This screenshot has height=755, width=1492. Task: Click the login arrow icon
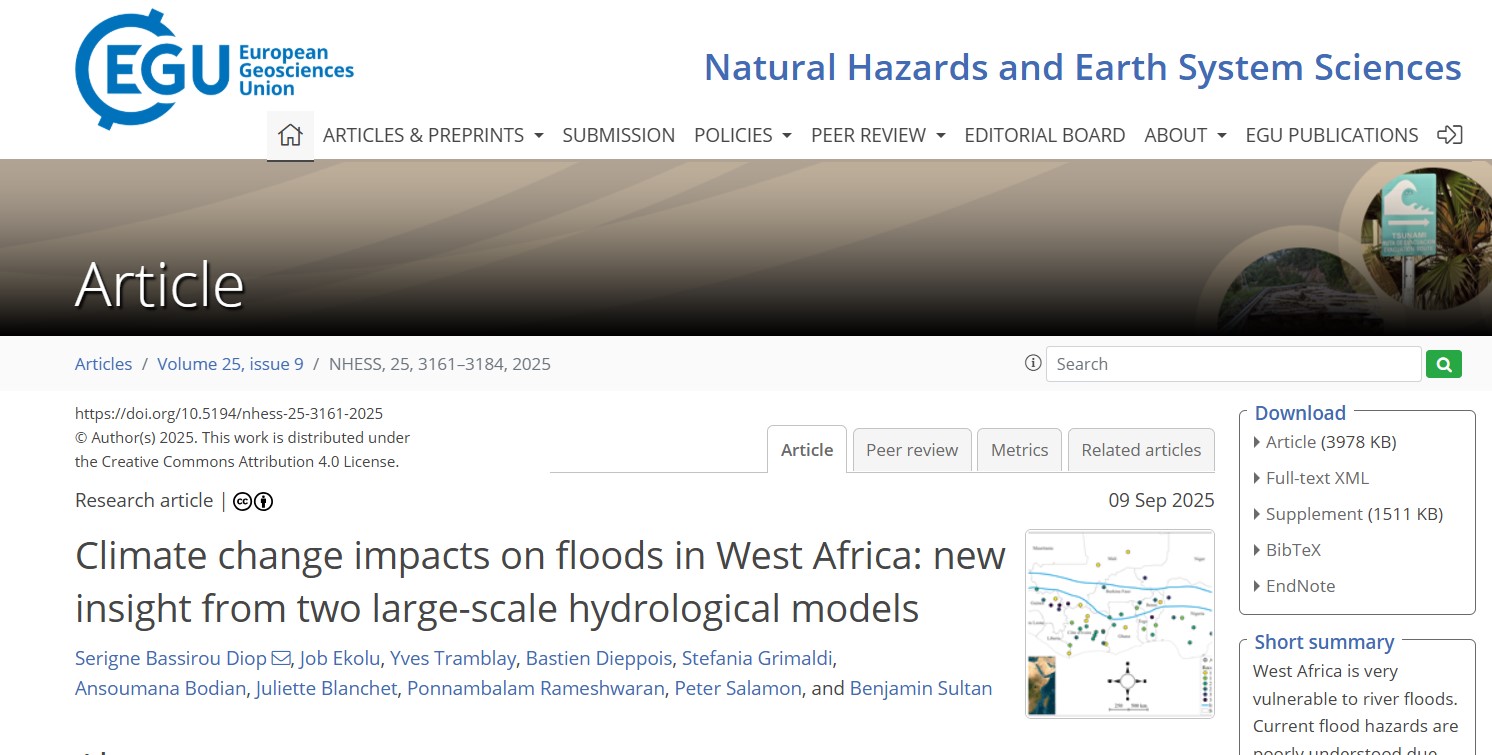(1449, 135)
